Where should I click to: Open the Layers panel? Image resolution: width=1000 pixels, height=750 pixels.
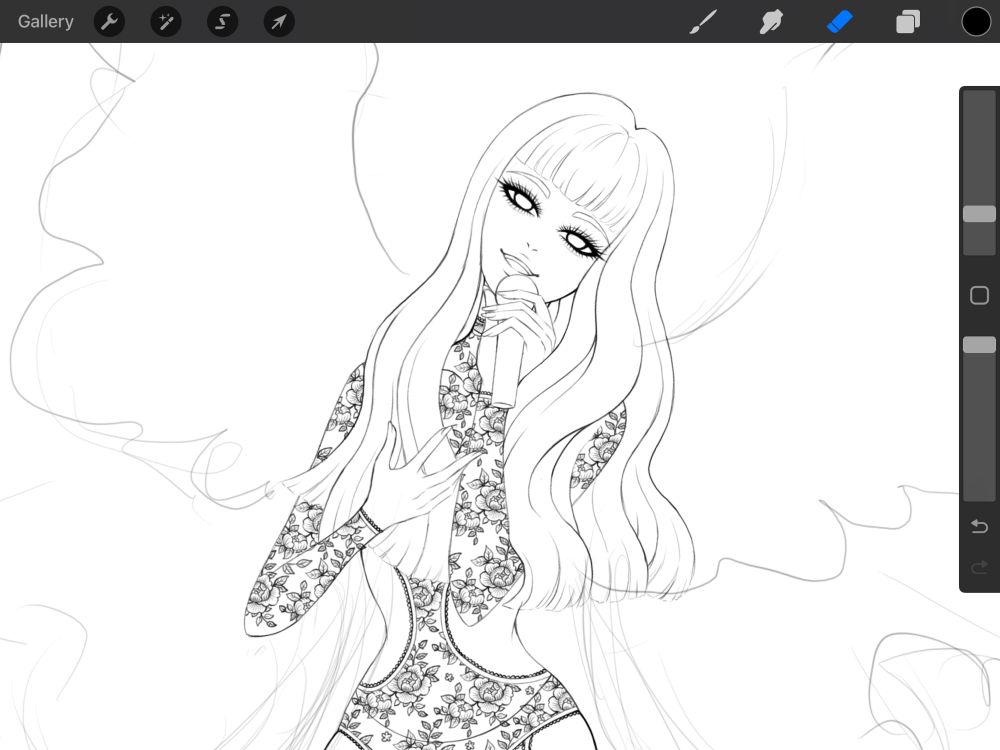pos(908,22)
